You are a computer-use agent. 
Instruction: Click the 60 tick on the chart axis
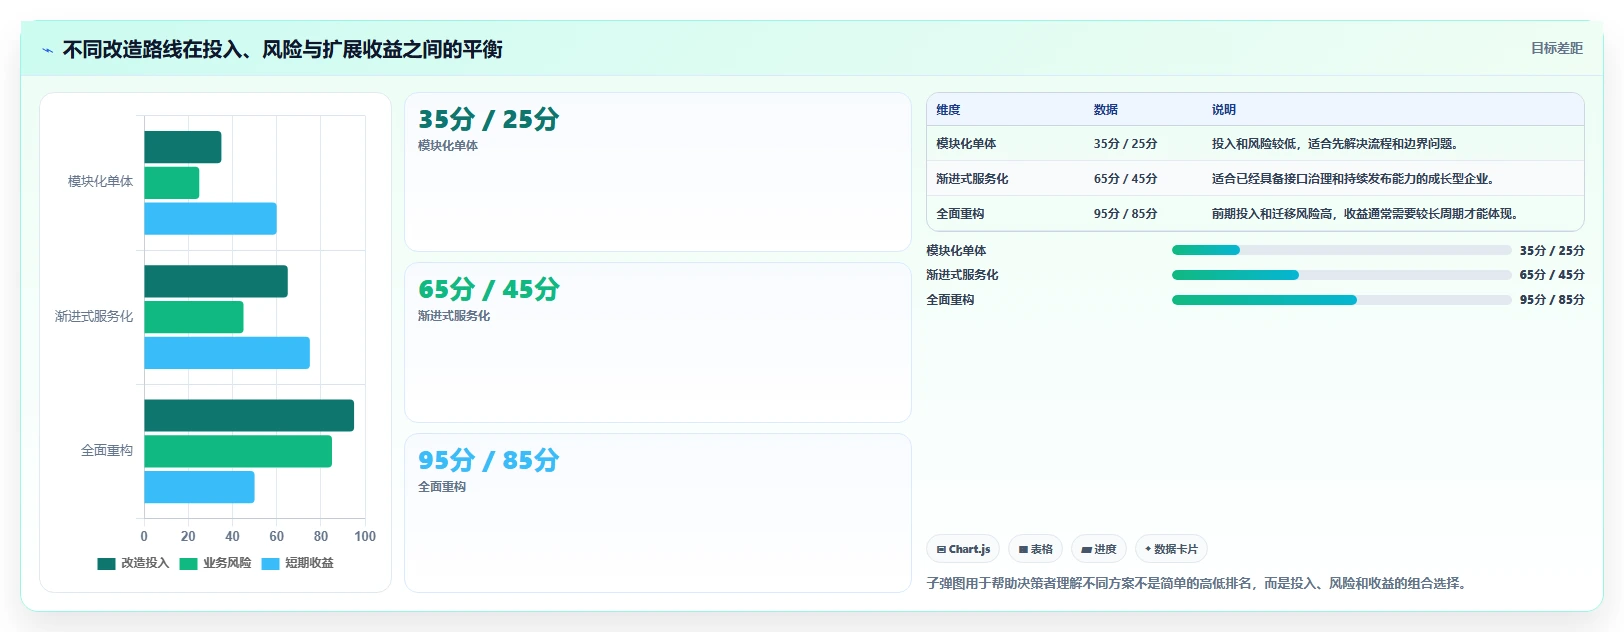[x=277, y=537]
